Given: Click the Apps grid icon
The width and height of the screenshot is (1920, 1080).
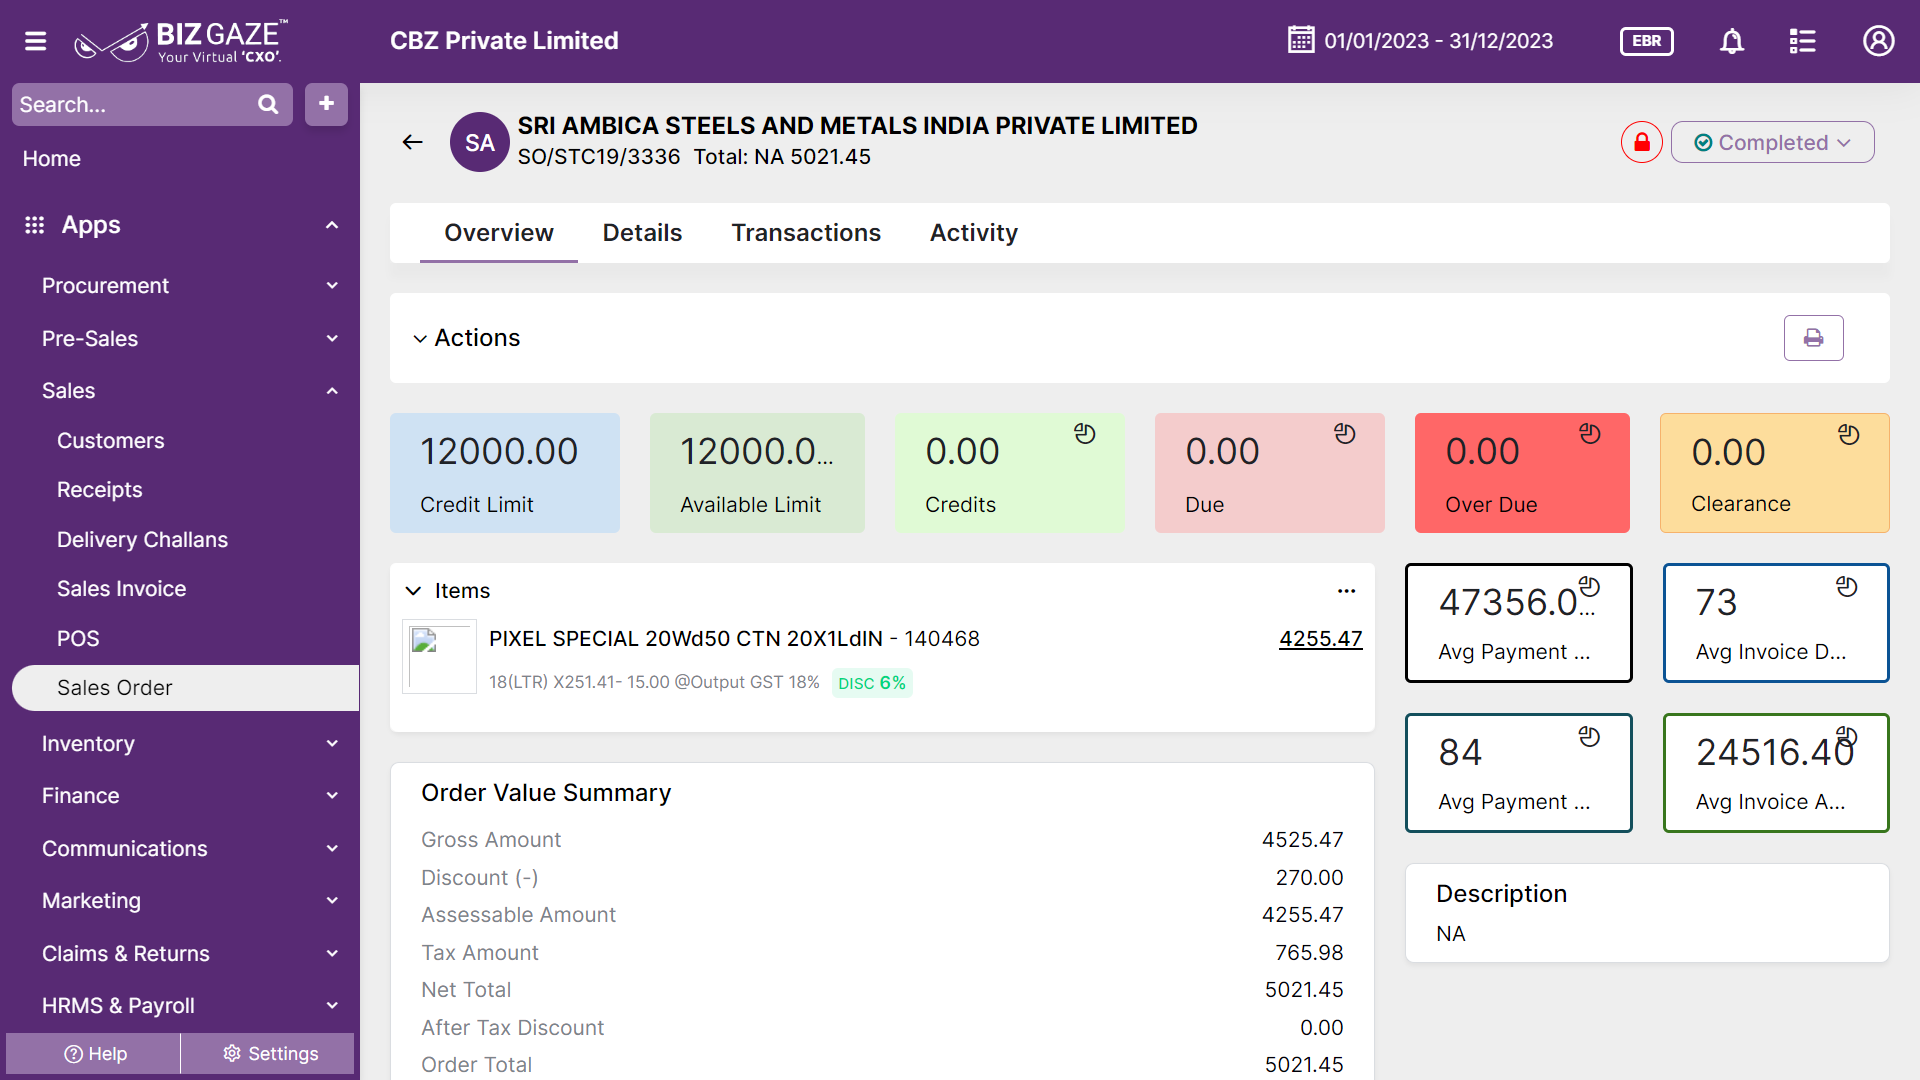Looking at the screenshot, I should pyautogui.click(x=35, y=225).
